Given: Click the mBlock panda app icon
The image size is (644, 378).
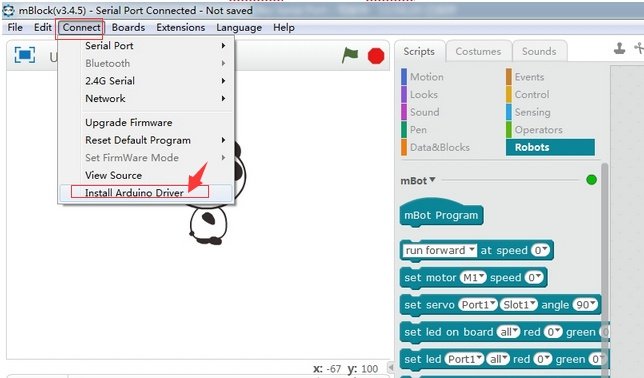Looking at the screenshot, I should coord(8,10).
